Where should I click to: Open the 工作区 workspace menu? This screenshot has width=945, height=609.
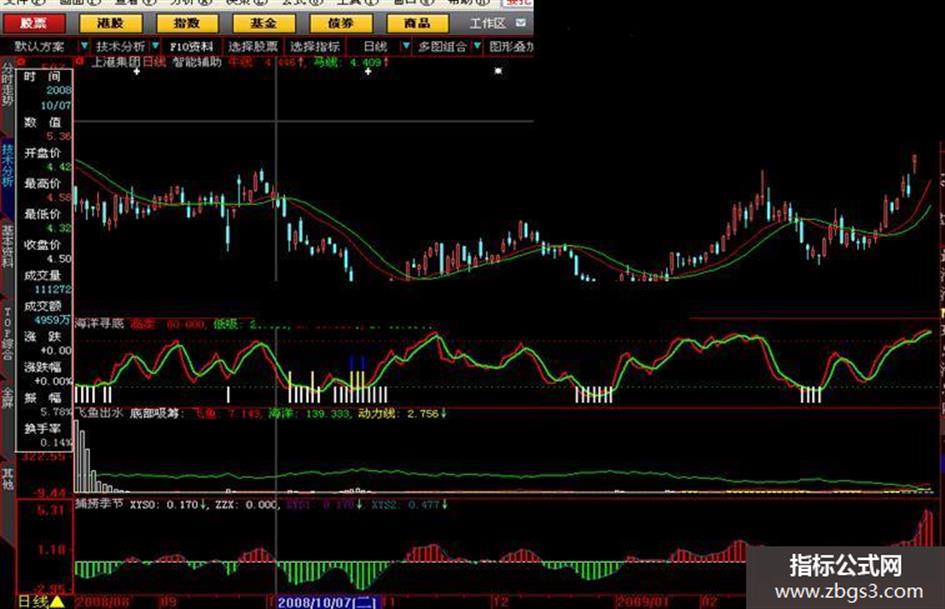click(x=488, y=24)
